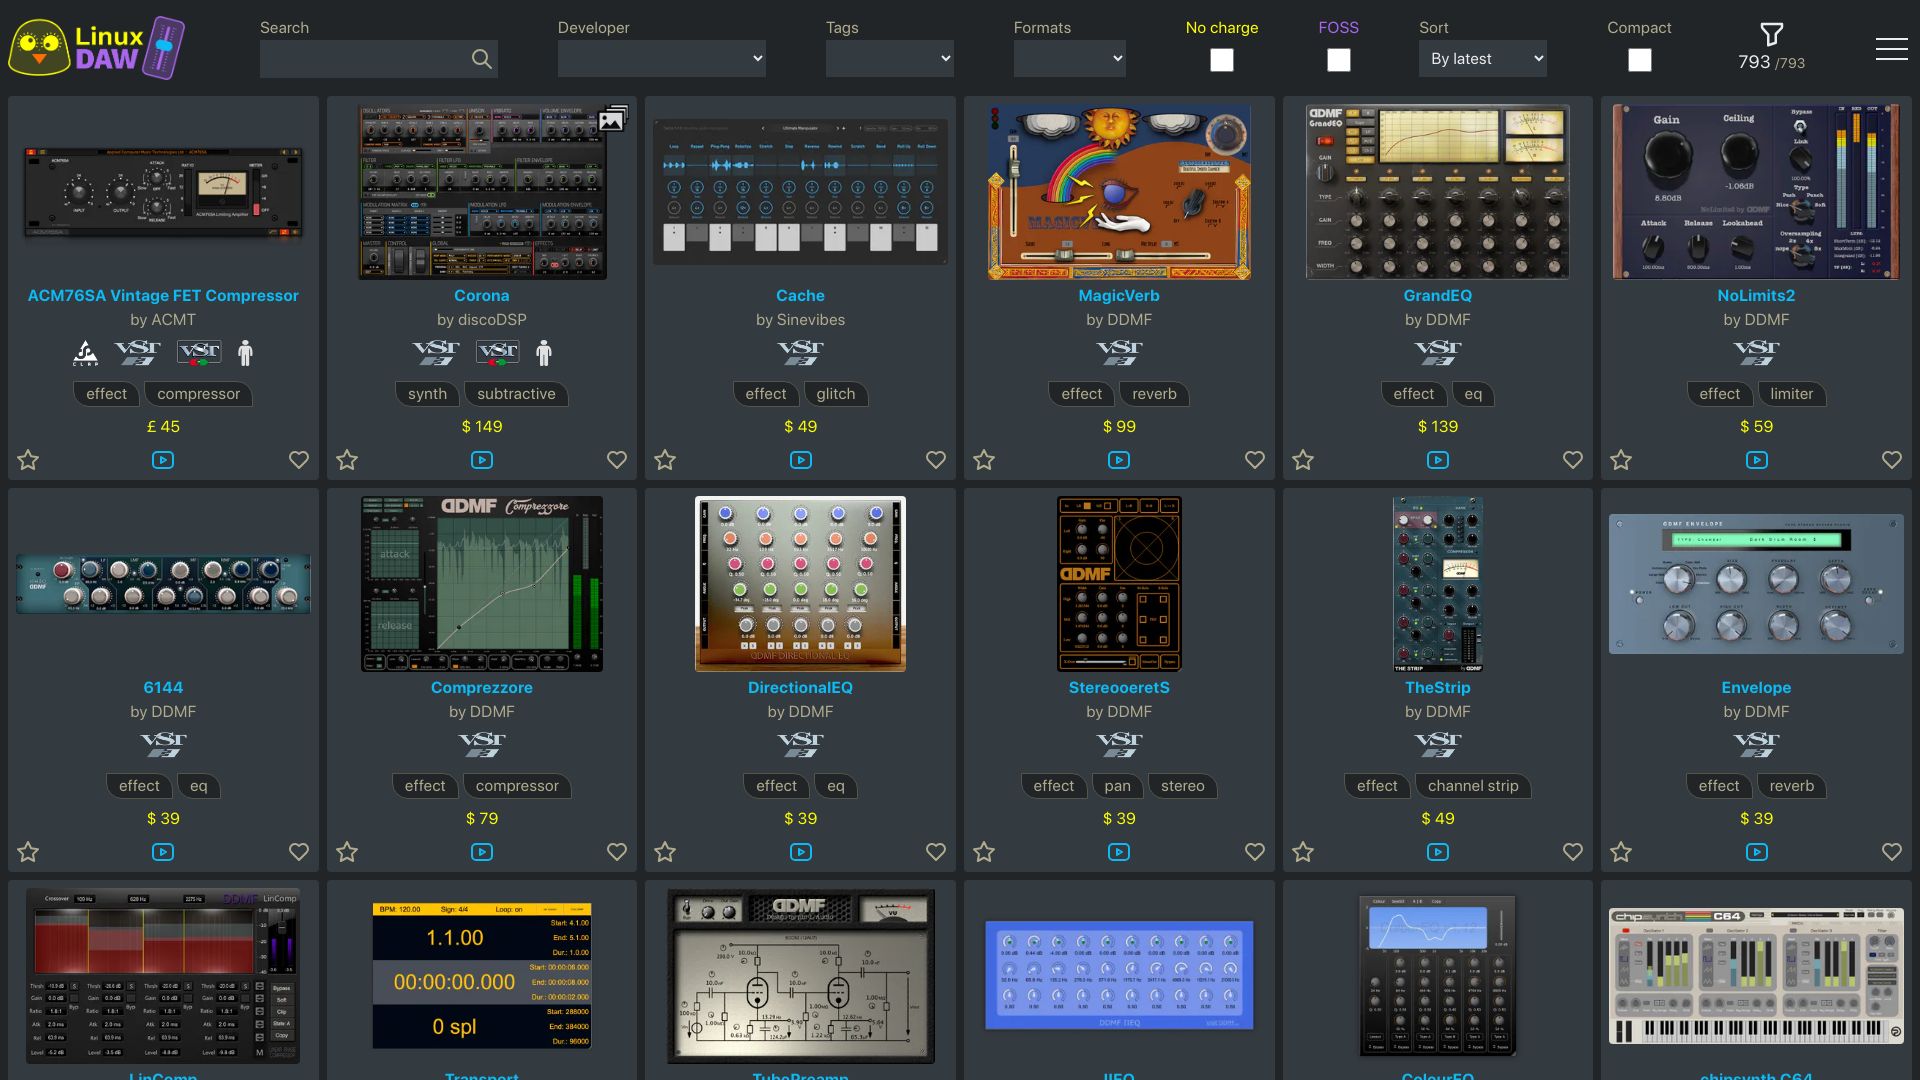The width and height of the screenshot is (1920, 1080).
Task: Enable the Compact view checkbox
Action: tap(1640, 60)
